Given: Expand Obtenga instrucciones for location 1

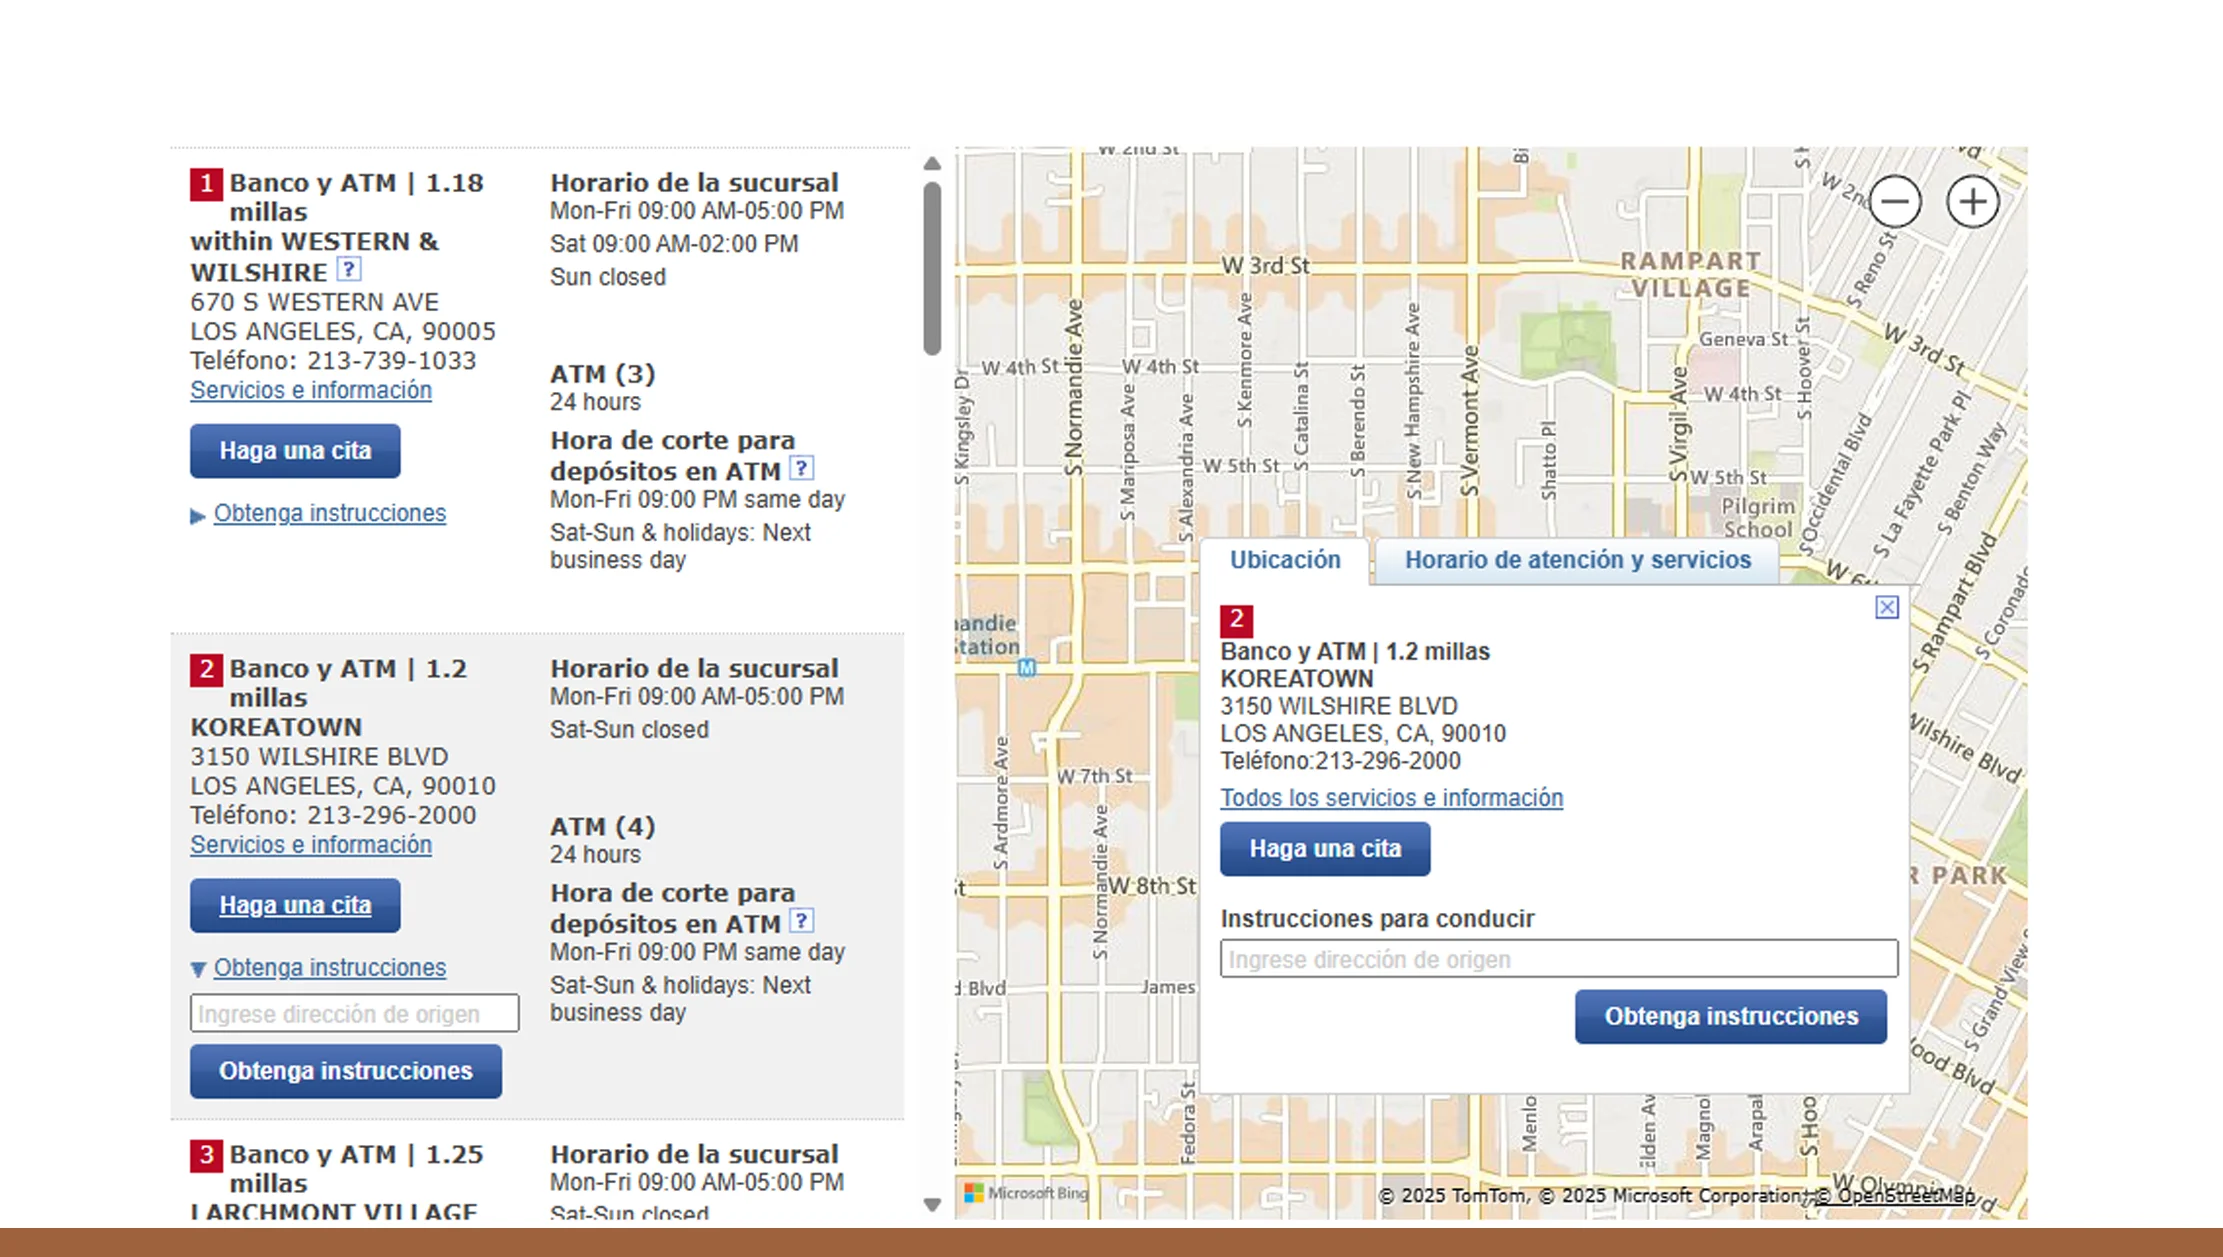Looking at the screenshot, I should (329, 513).
